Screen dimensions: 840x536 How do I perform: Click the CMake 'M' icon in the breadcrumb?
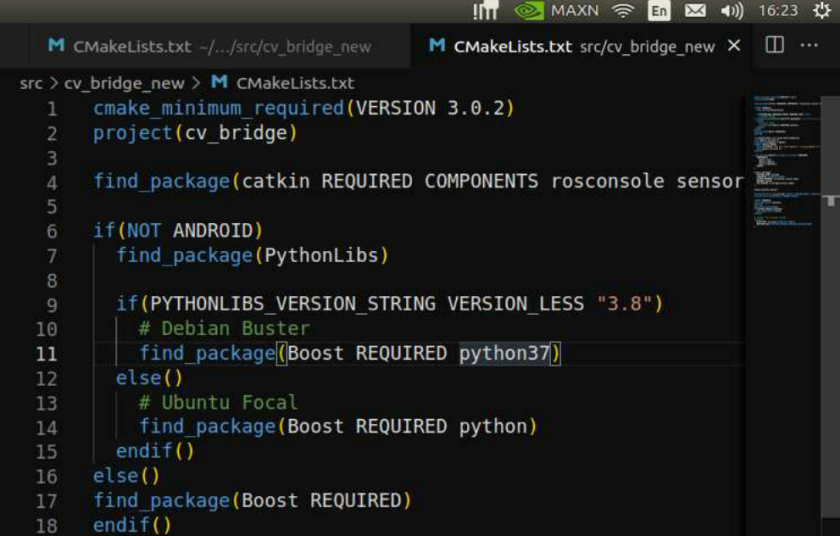pyautogui.click(x=219, y=82)
